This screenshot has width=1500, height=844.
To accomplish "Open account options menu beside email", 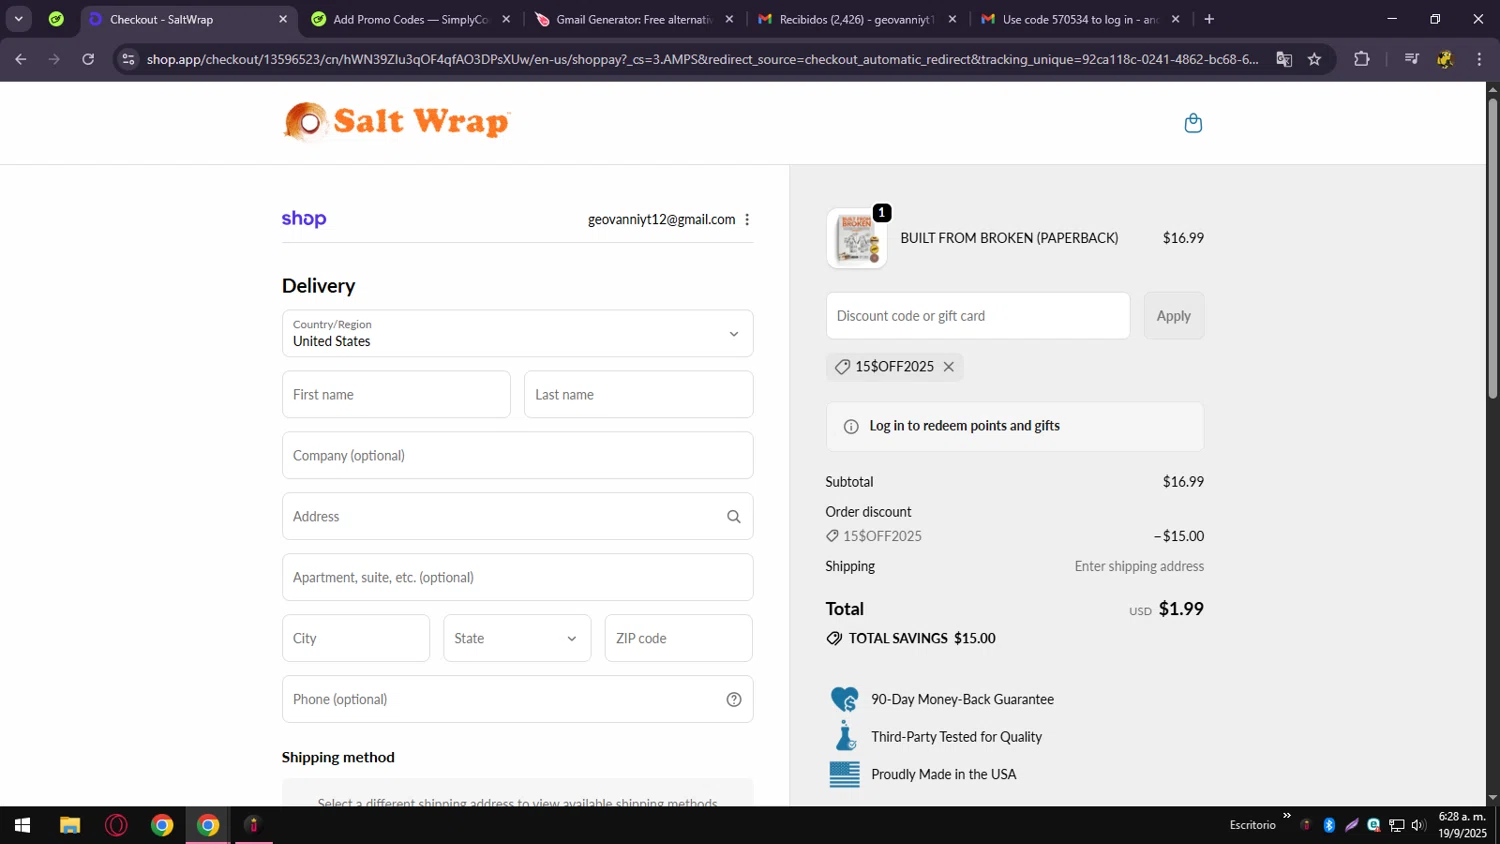I will [x=747, y=220].
